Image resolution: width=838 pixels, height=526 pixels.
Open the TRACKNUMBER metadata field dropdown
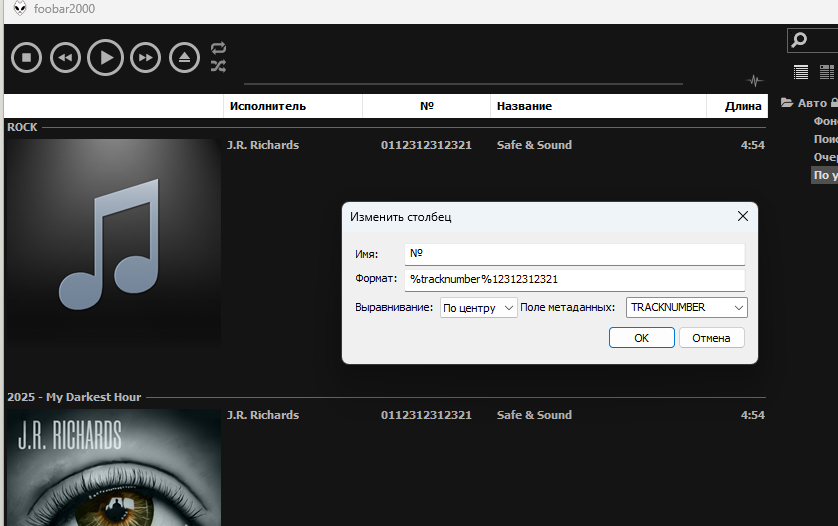pos(686,308)
